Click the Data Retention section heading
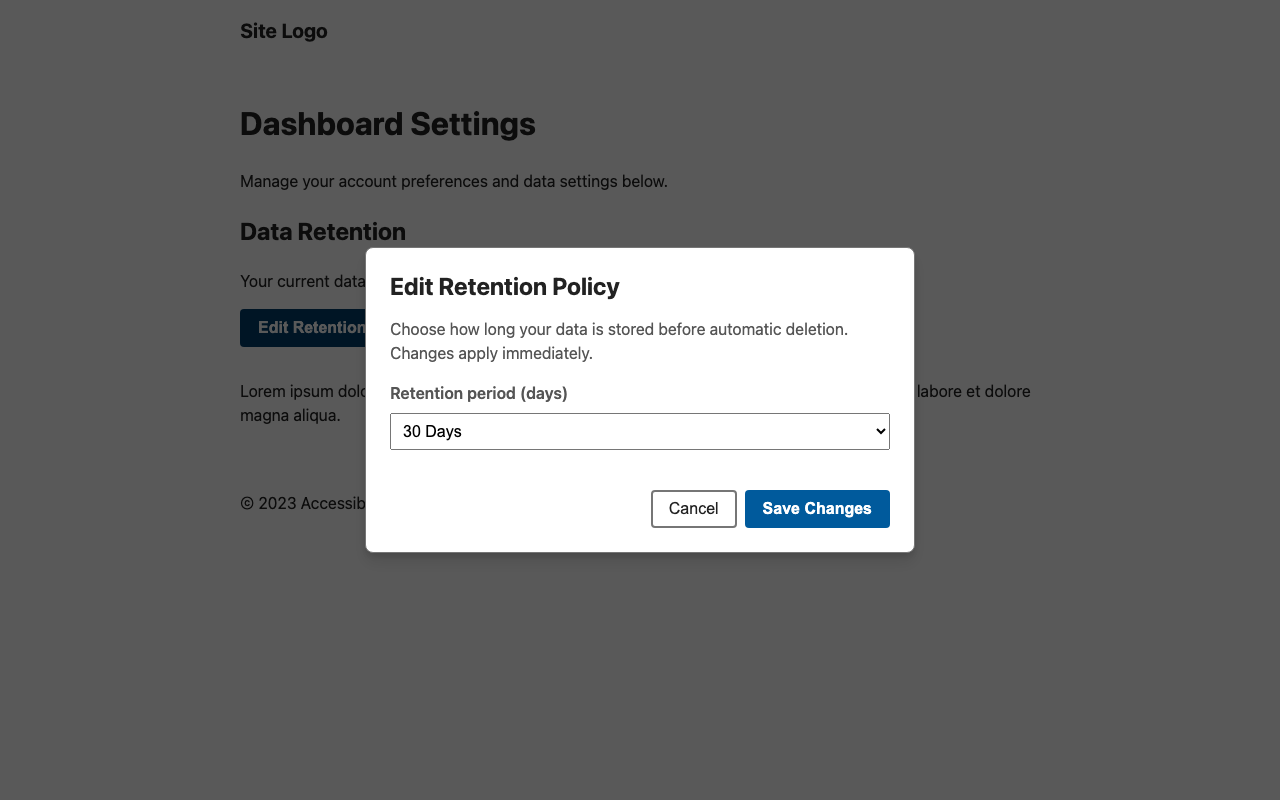 322,231
